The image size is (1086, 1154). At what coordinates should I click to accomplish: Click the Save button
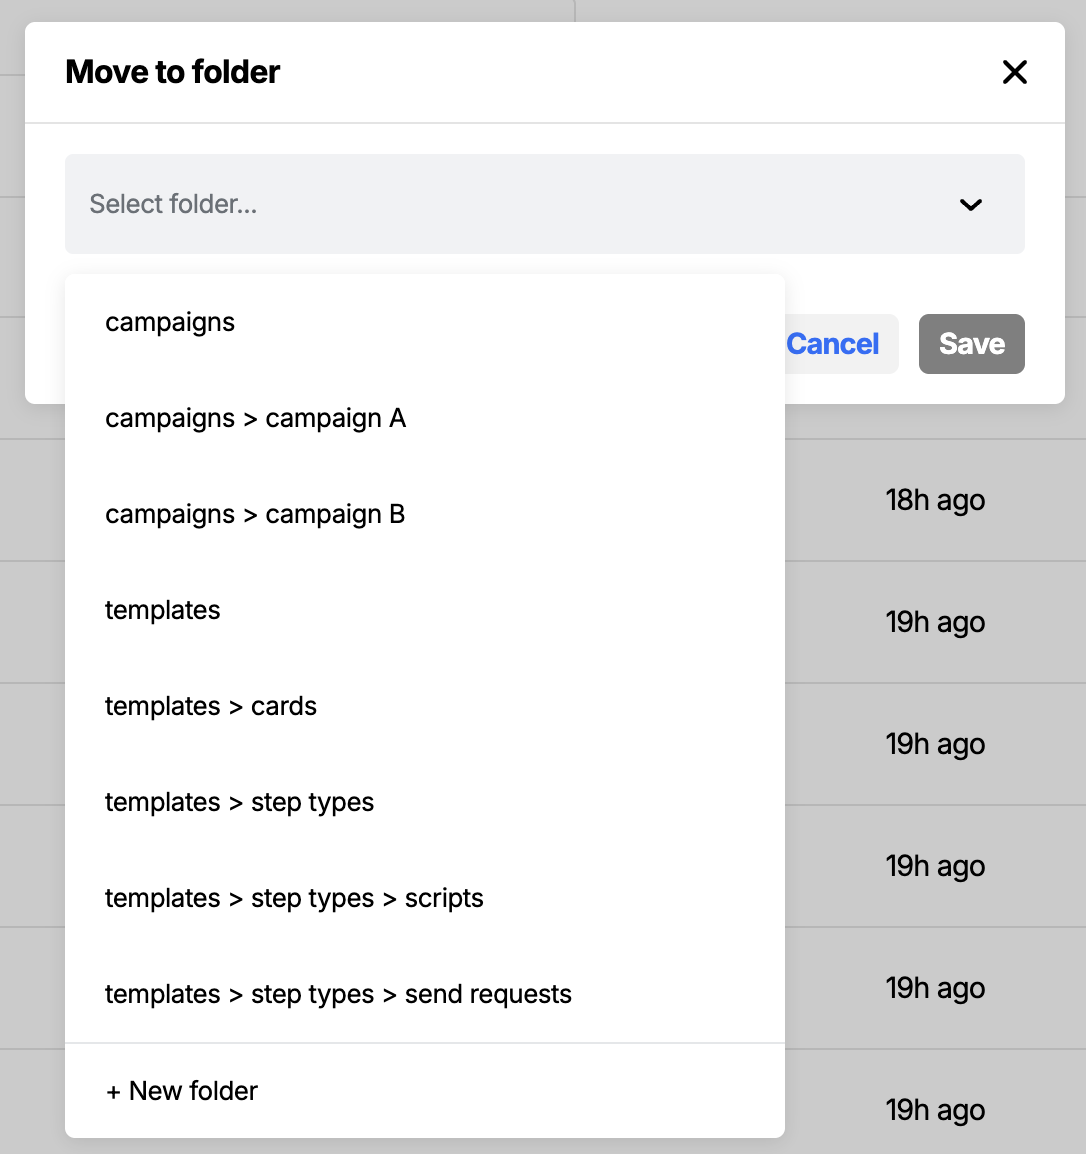click(x=971, y=343)
